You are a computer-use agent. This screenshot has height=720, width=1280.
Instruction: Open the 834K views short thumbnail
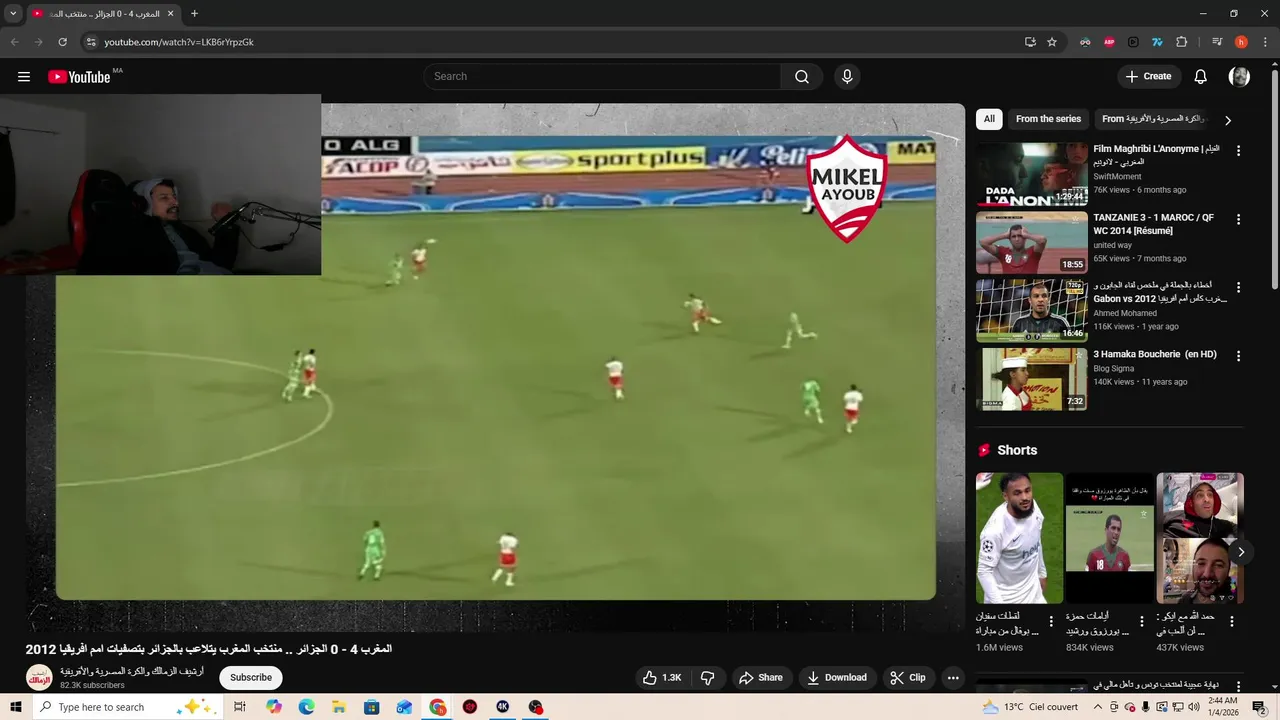pyautogui.click(x=1110, y=538)
